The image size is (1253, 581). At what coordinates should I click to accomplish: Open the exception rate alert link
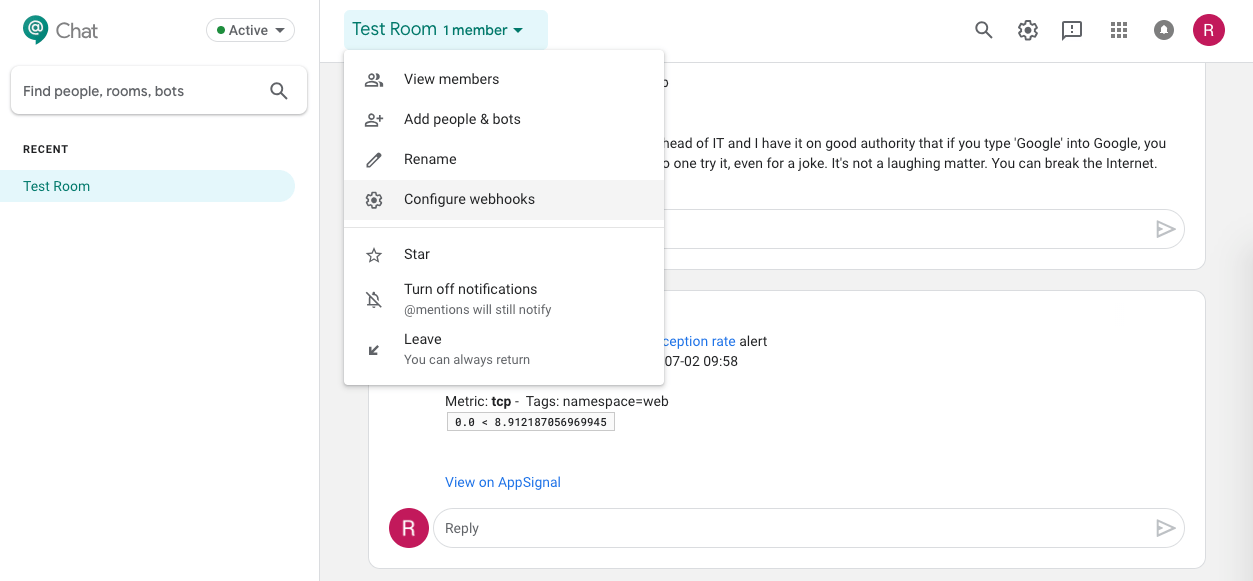click(x=700, y=341)
